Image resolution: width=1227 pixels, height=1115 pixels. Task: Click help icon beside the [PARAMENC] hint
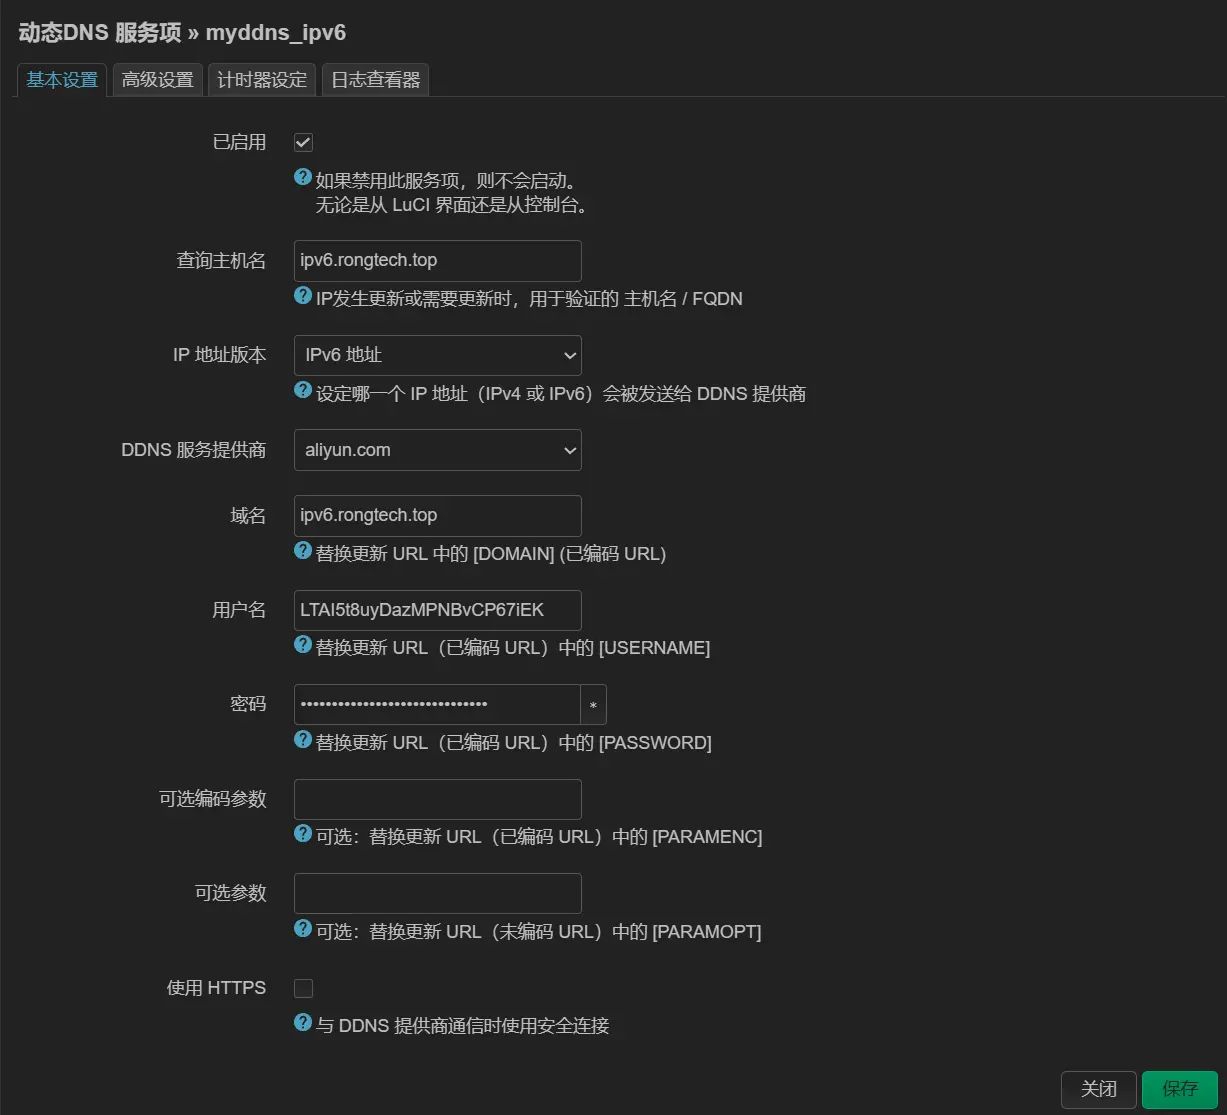[x=303, y=834]
